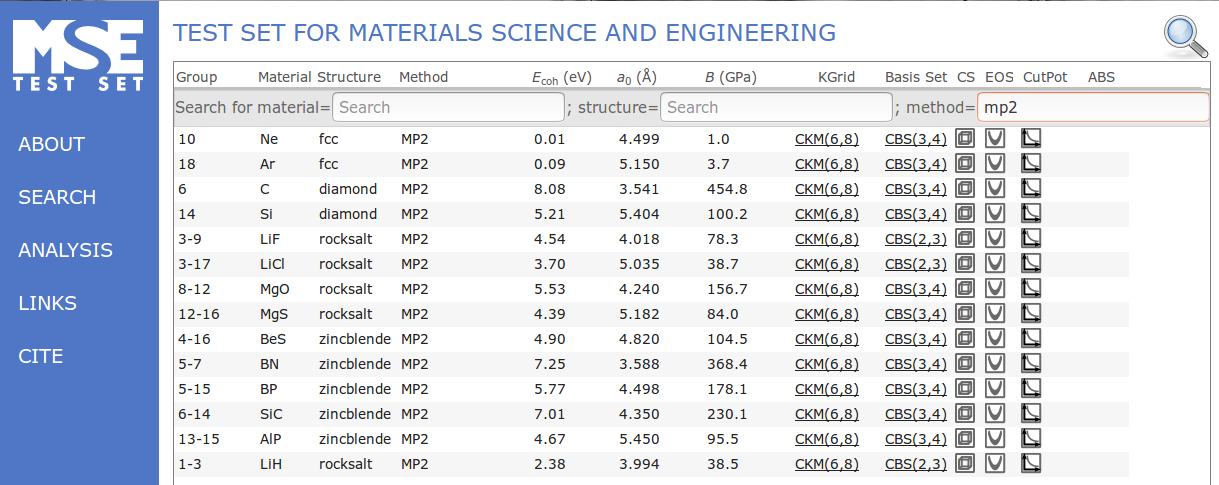This screenshot has height=485, width=1219.
Task: Open EOS icon for BN row
Action: tap(995, 364)
